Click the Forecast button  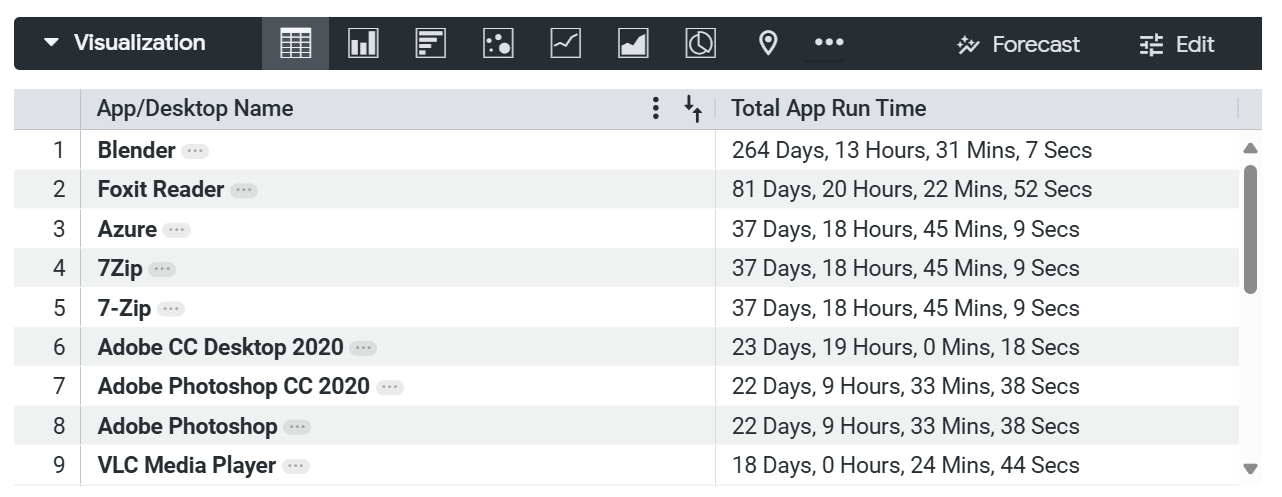[1018, 44]
